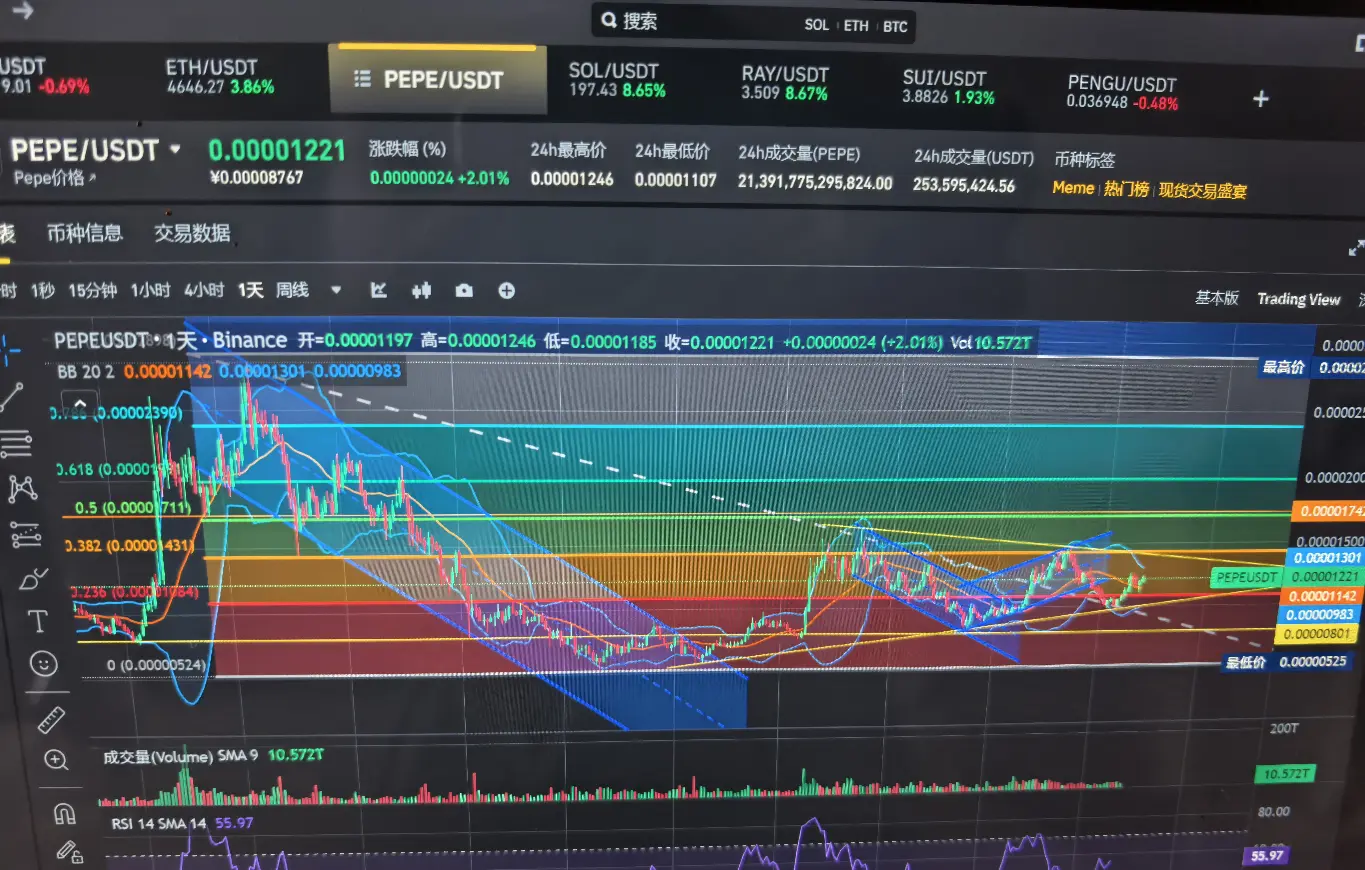Toggle lock all drawings
This screenshot has height=870, width=1365.
point(69,853)
